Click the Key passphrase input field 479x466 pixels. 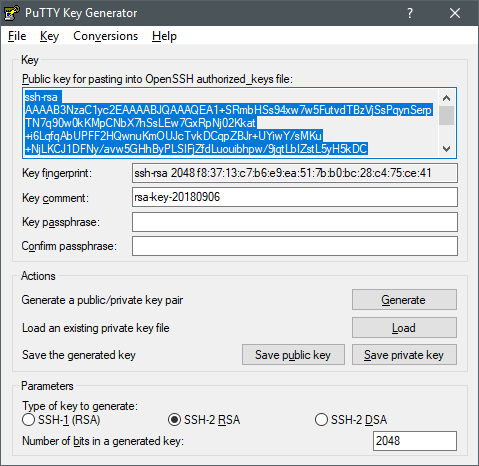[295, 222]
